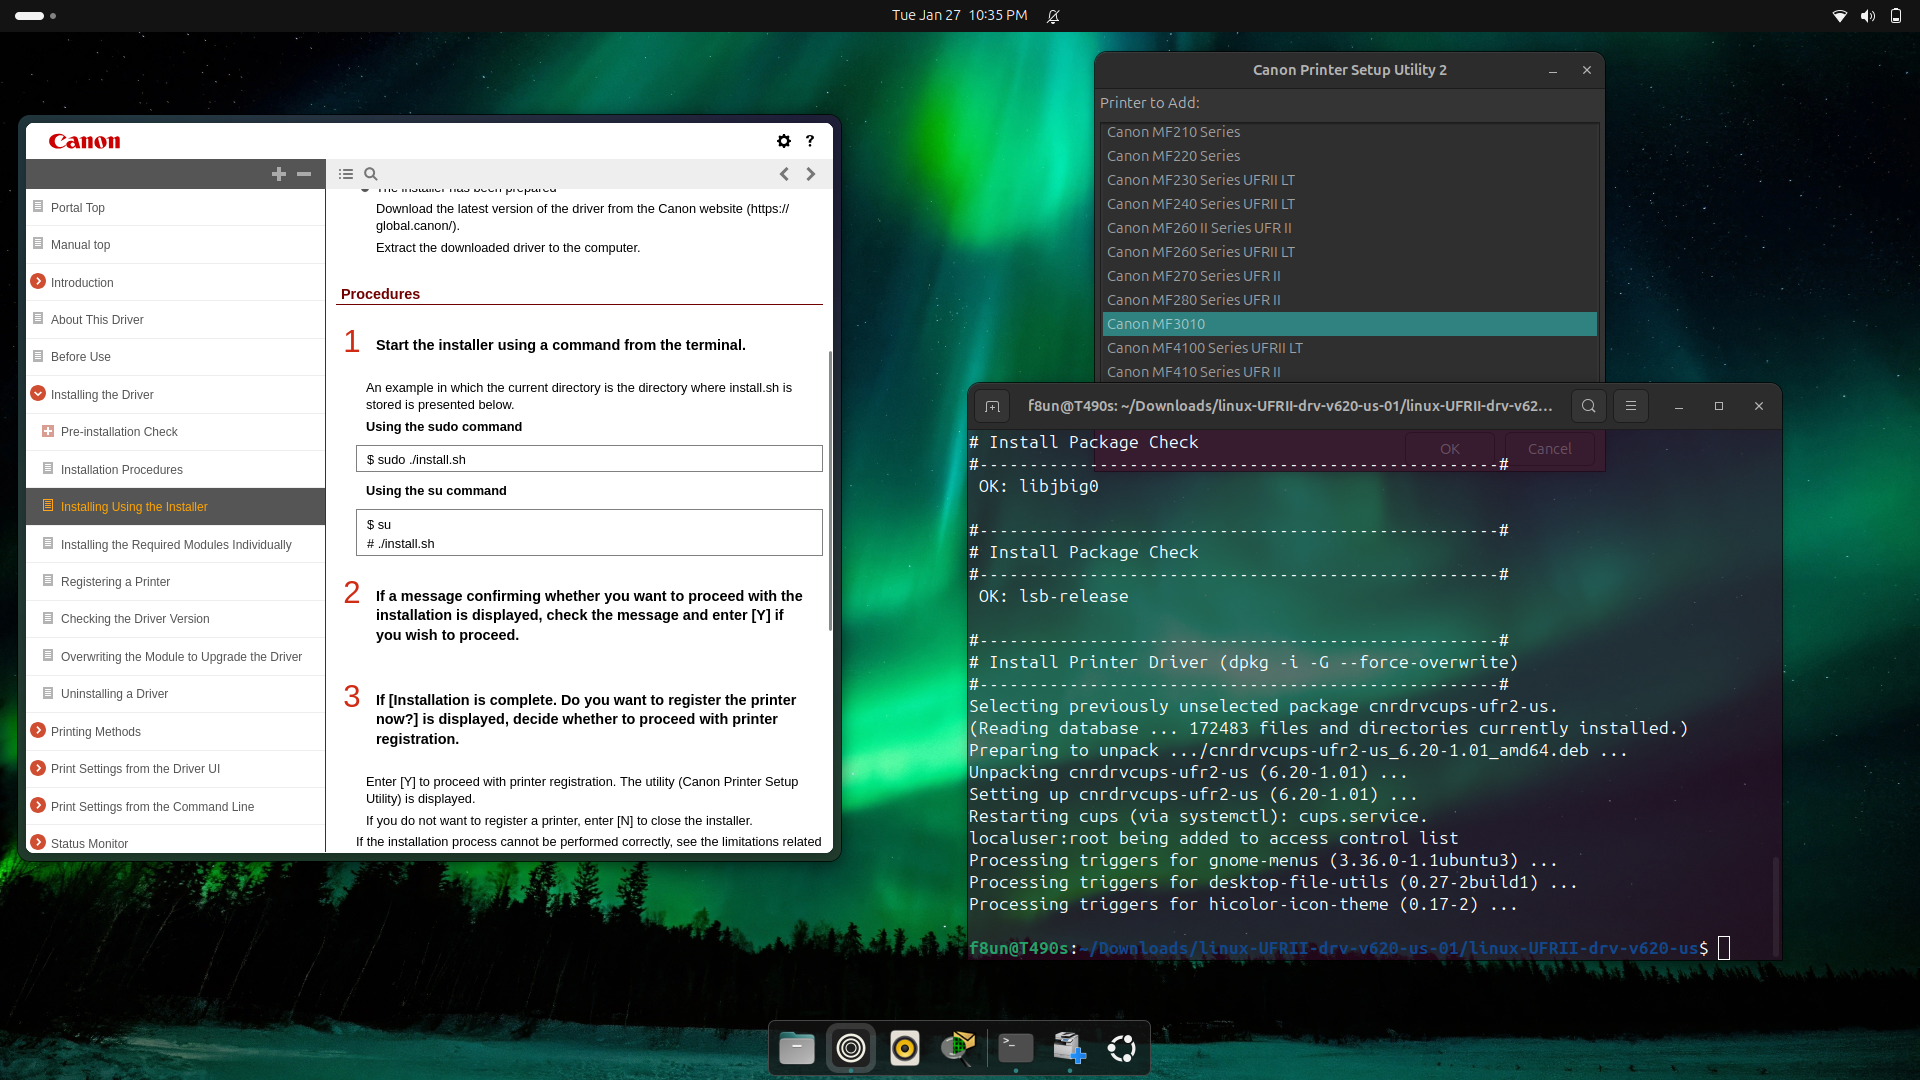Expand all sidebar topics with plus icon
Image resolution: width=1920 pixels, height=1080 pixels.
coord(279,174)
